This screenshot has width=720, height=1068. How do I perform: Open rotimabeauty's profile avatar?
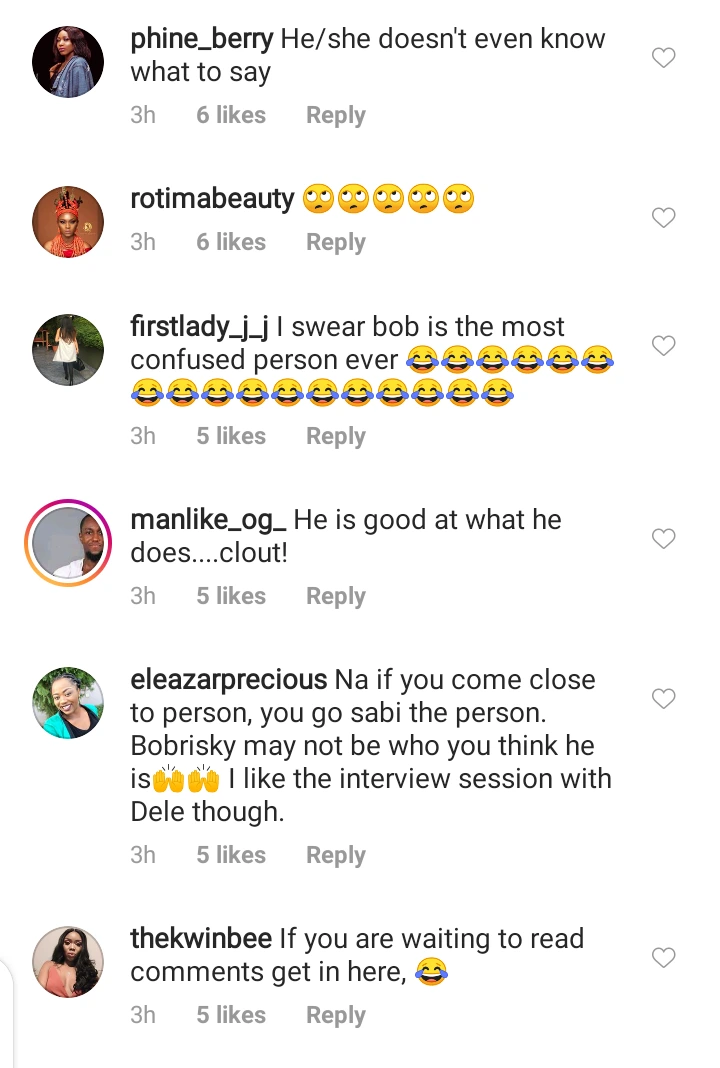68,221
